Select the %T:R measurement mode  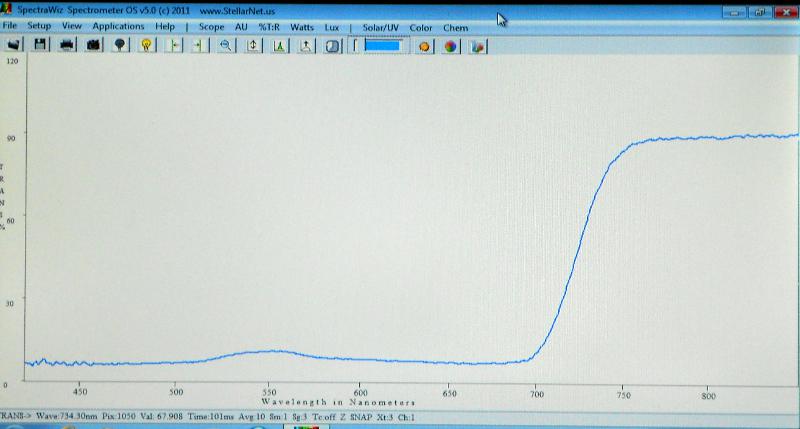[x=269, y=26]
